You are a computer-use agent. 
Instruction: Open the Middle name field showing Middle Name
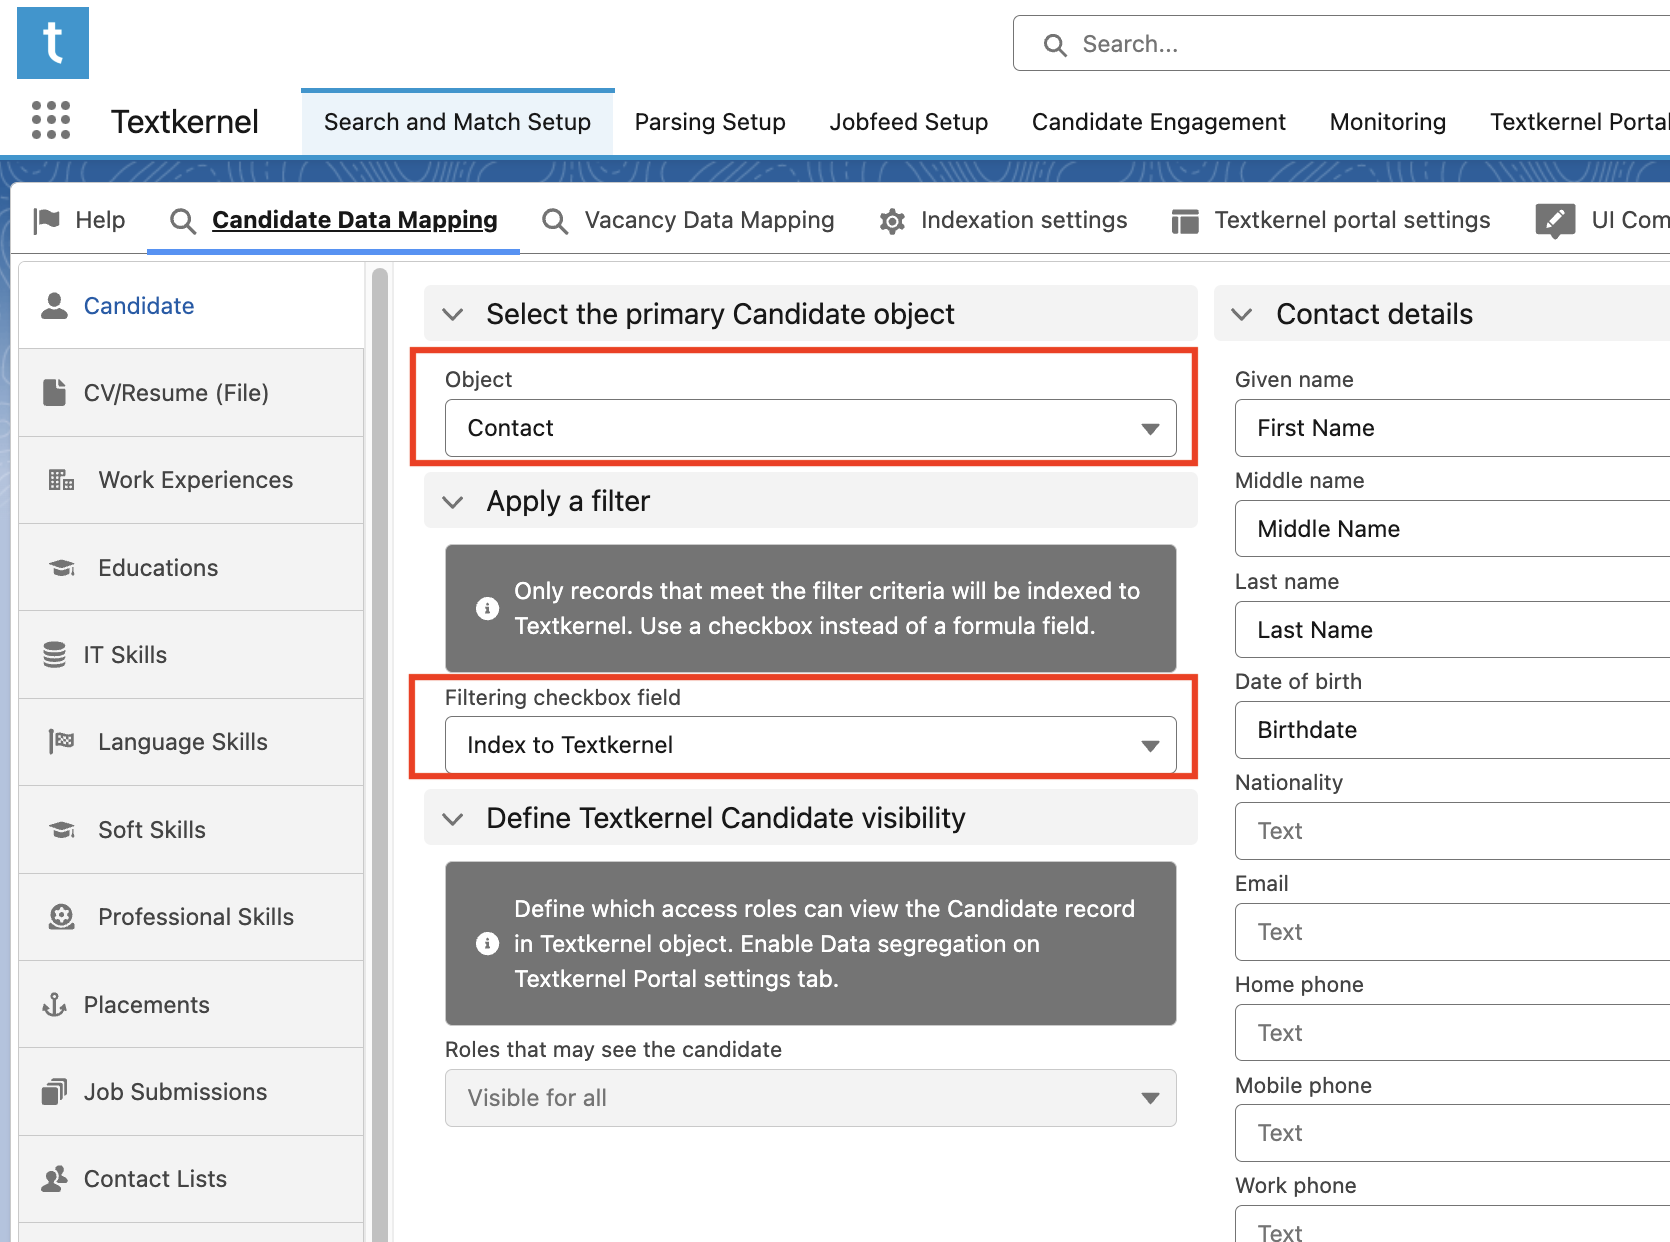point(1452,529)
